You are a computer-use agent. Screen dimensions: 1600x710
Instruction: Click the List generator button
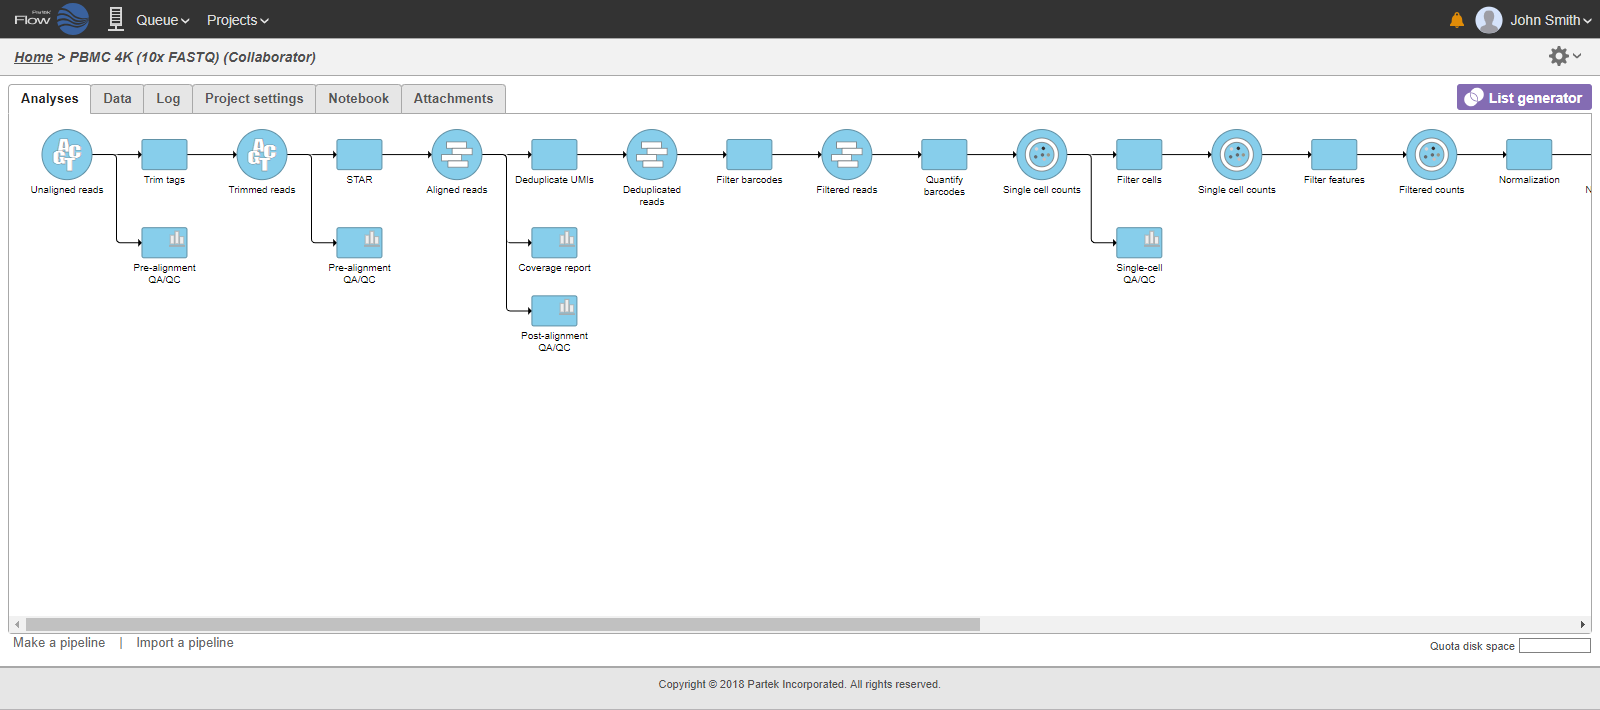(x=1523, y=98)
